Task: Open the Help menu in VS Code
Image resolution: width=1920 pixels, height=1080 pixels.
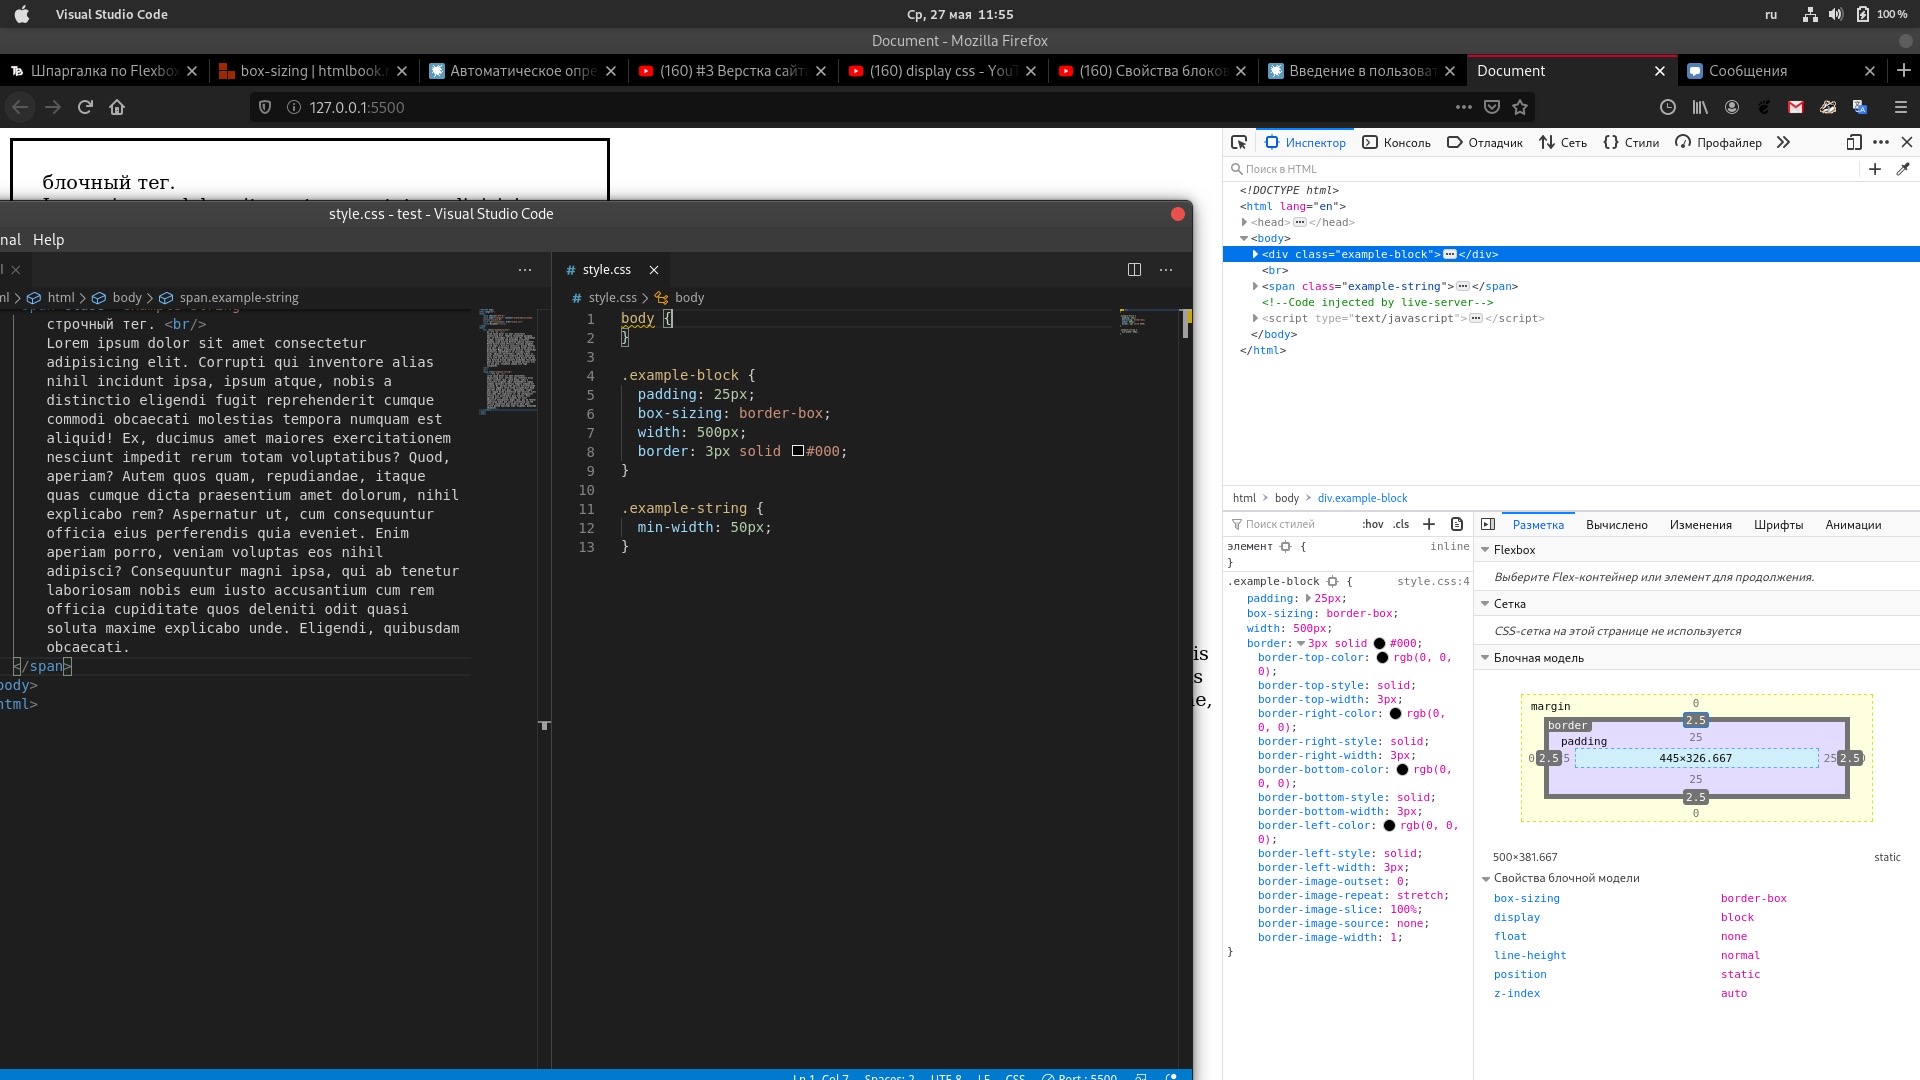Action: [x=48, y=240]
